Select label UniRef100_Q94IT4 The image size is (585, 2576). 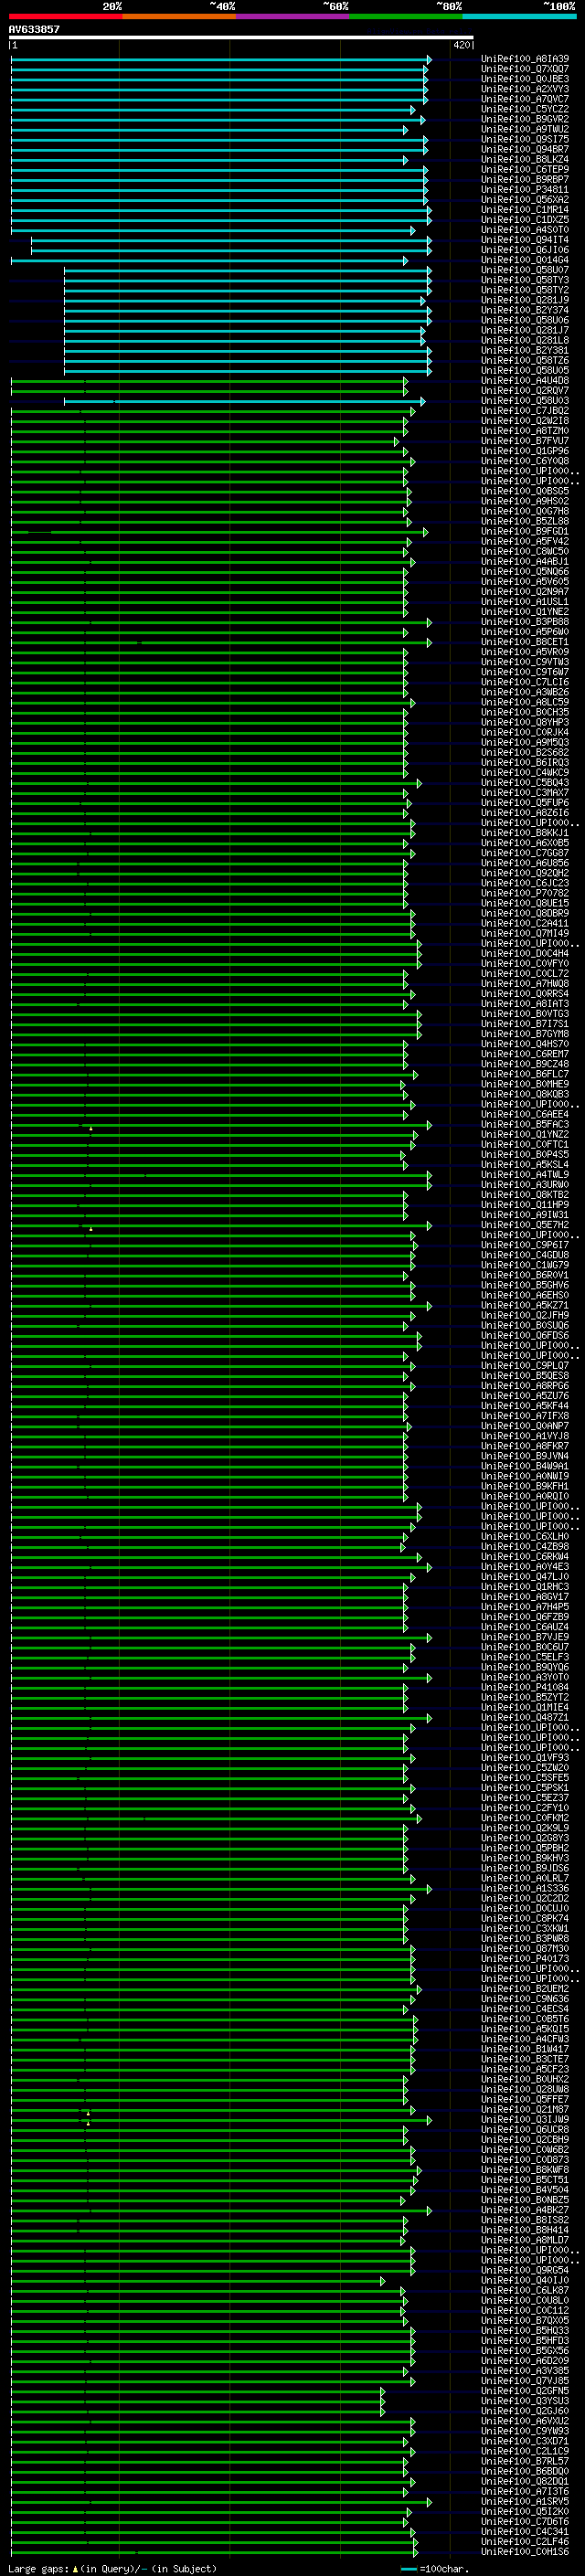pyautogui.click(x=525, y=240)
